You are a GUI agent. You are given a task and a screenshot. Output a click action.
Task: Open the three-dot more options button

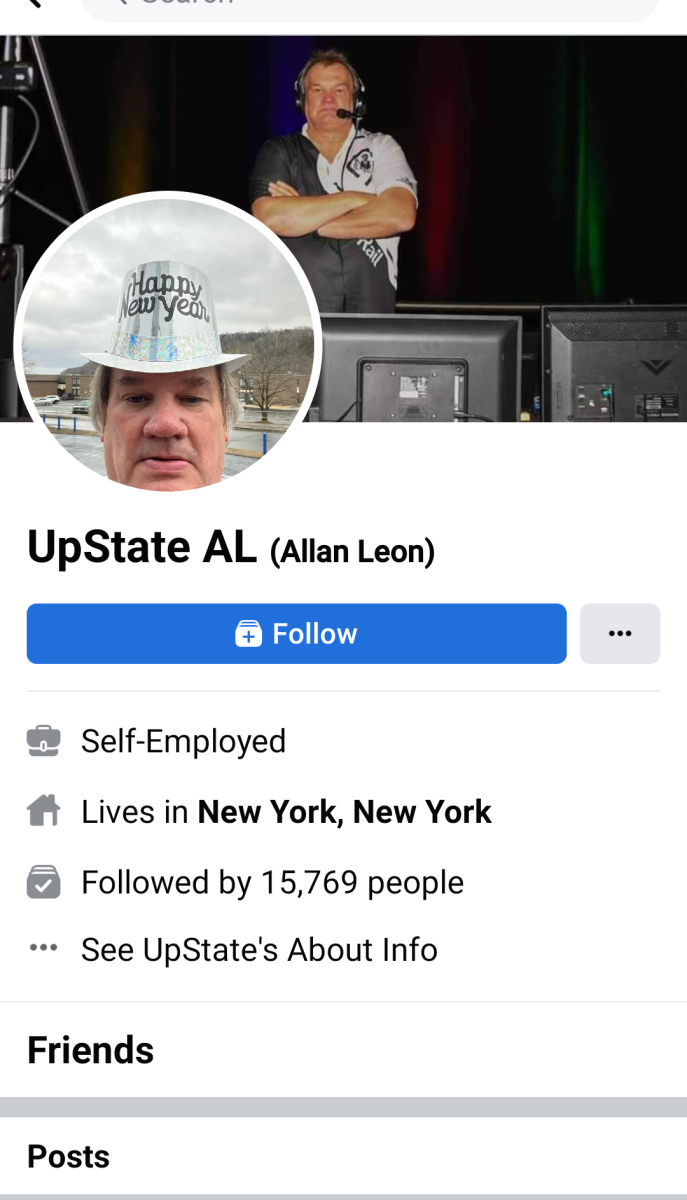tap(620, 633)
